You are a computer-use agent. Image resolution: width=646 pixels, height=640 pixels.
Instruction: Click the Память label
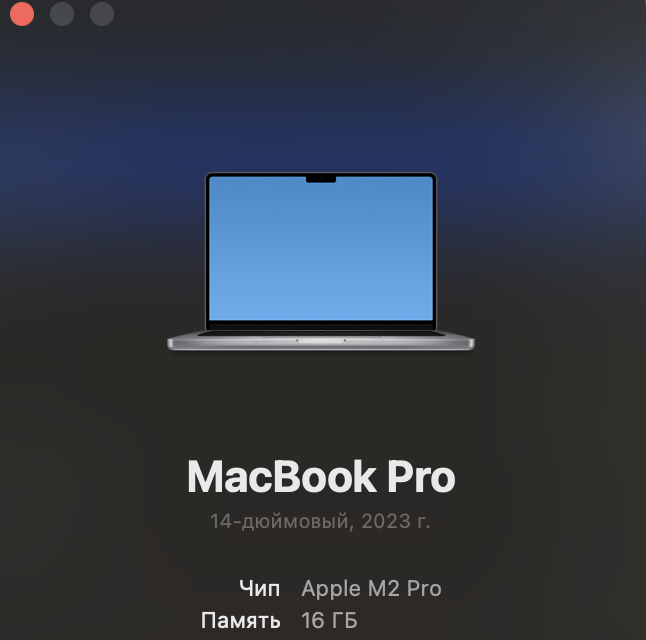point(241,620)
